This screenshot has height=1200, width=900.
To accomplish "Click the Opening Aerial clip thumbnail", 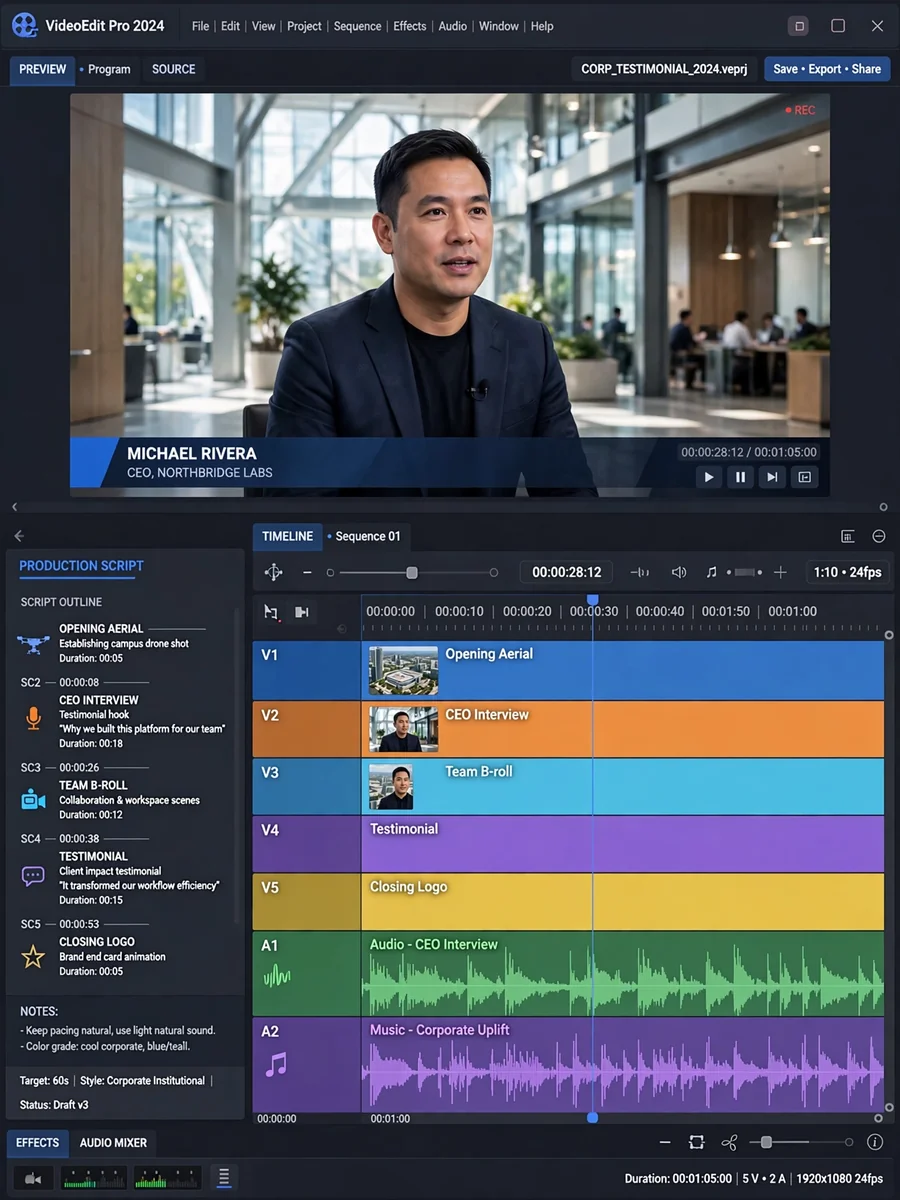I will [403, 670].
